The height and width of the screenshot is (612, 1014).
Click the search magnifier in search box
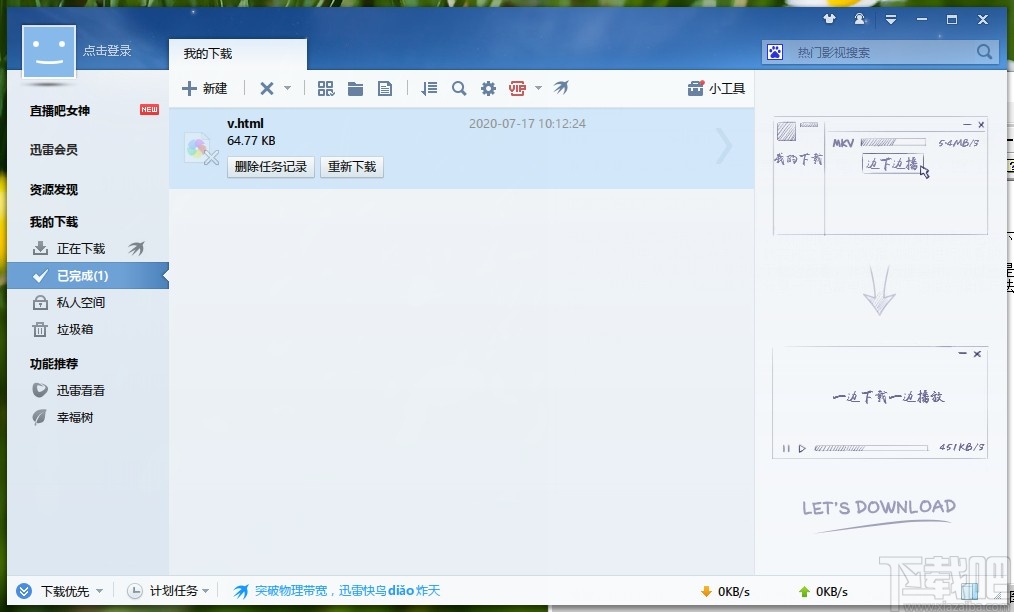(x=984, y=52)
